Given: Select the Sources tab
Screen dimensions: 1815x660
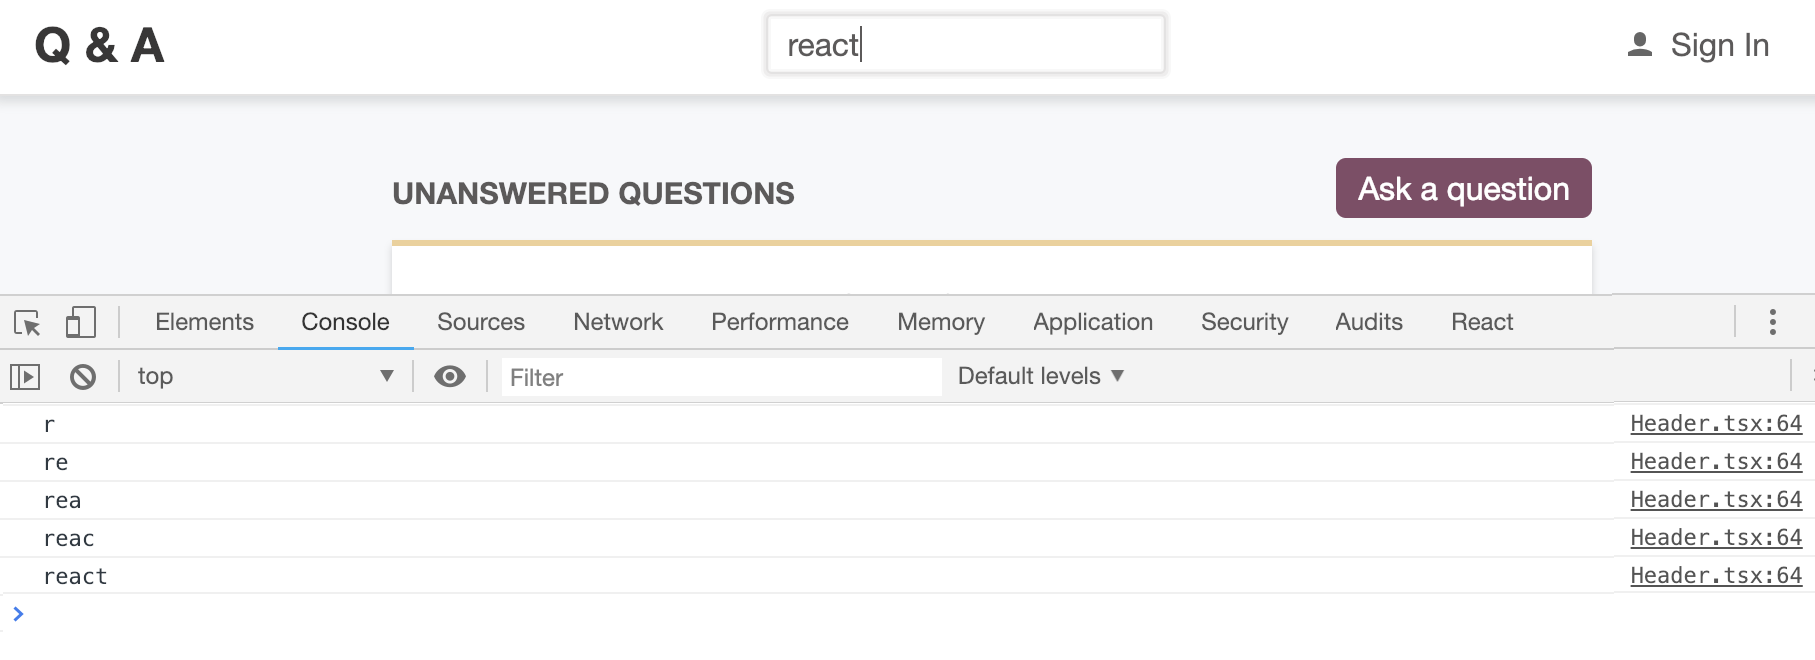Looking at the screenshot, I should tap(480, 322).
